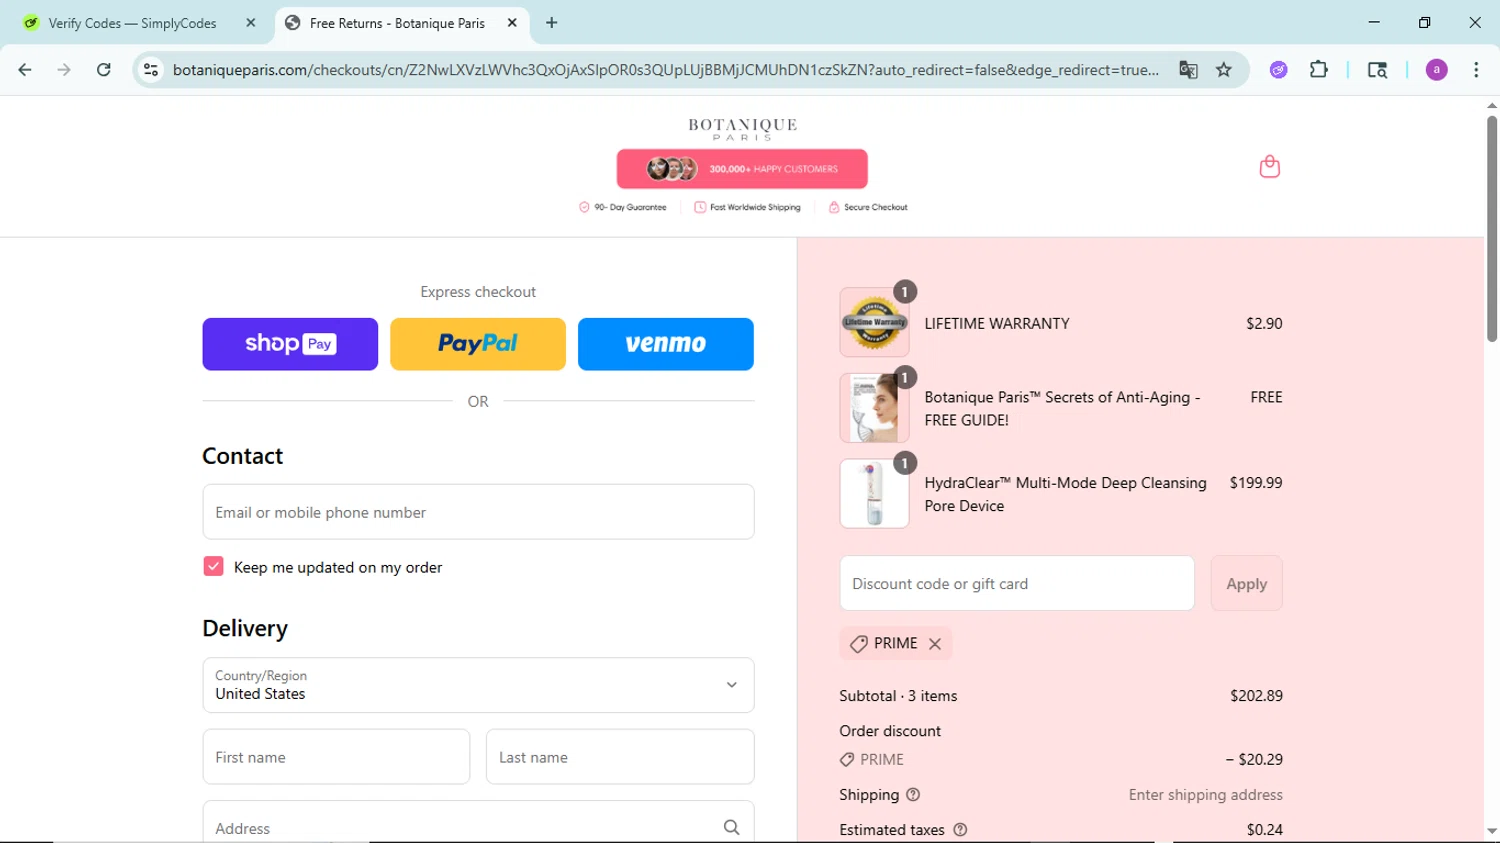Click the address bar URL
Screen dimensions: 1500x843
pos(665,70)
